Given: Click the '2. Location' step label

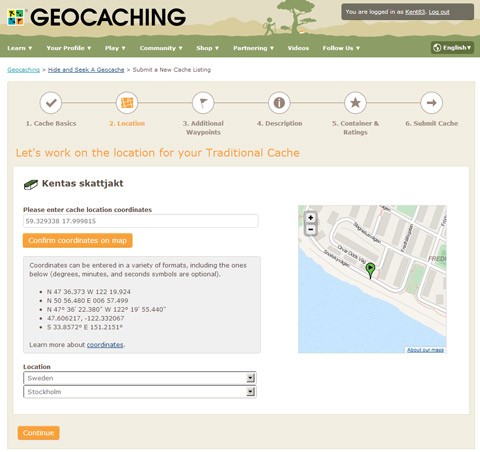Looking at the screenshot, I should coord(127,123).
